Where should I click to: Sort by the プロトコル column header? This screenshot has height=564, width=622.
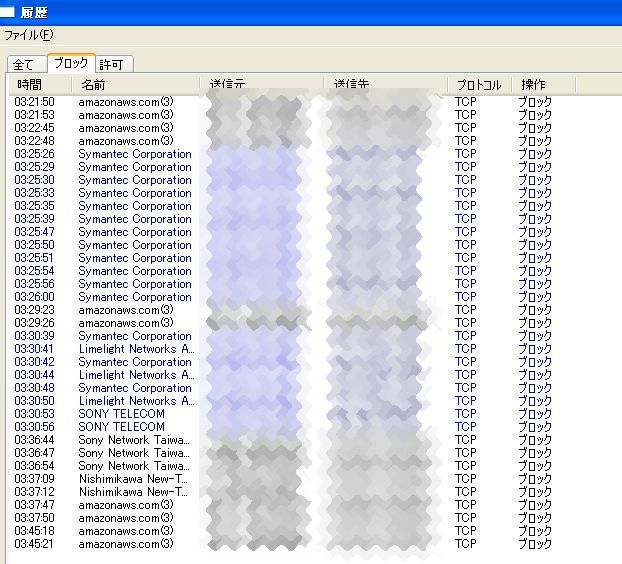point(480,84)
